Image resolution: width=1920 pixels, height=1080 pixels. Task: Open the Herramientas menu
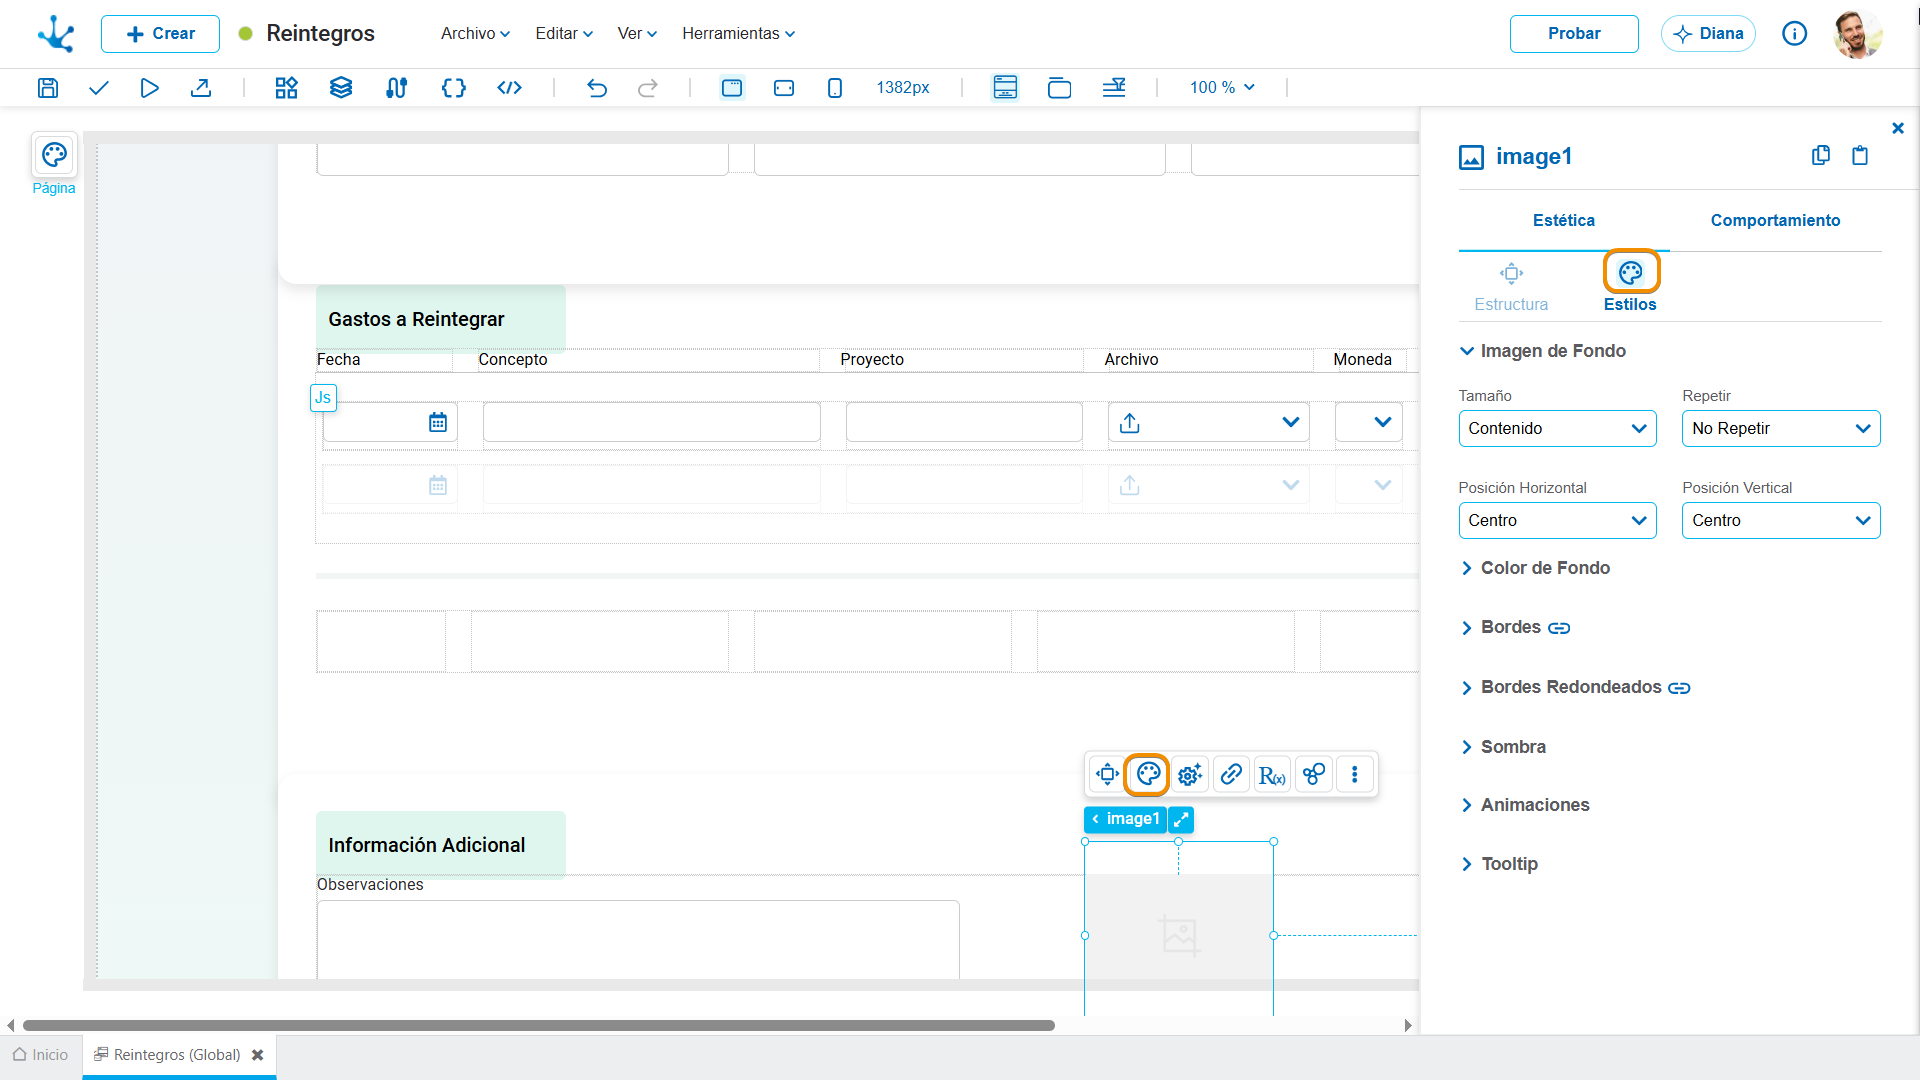[739, 33]
